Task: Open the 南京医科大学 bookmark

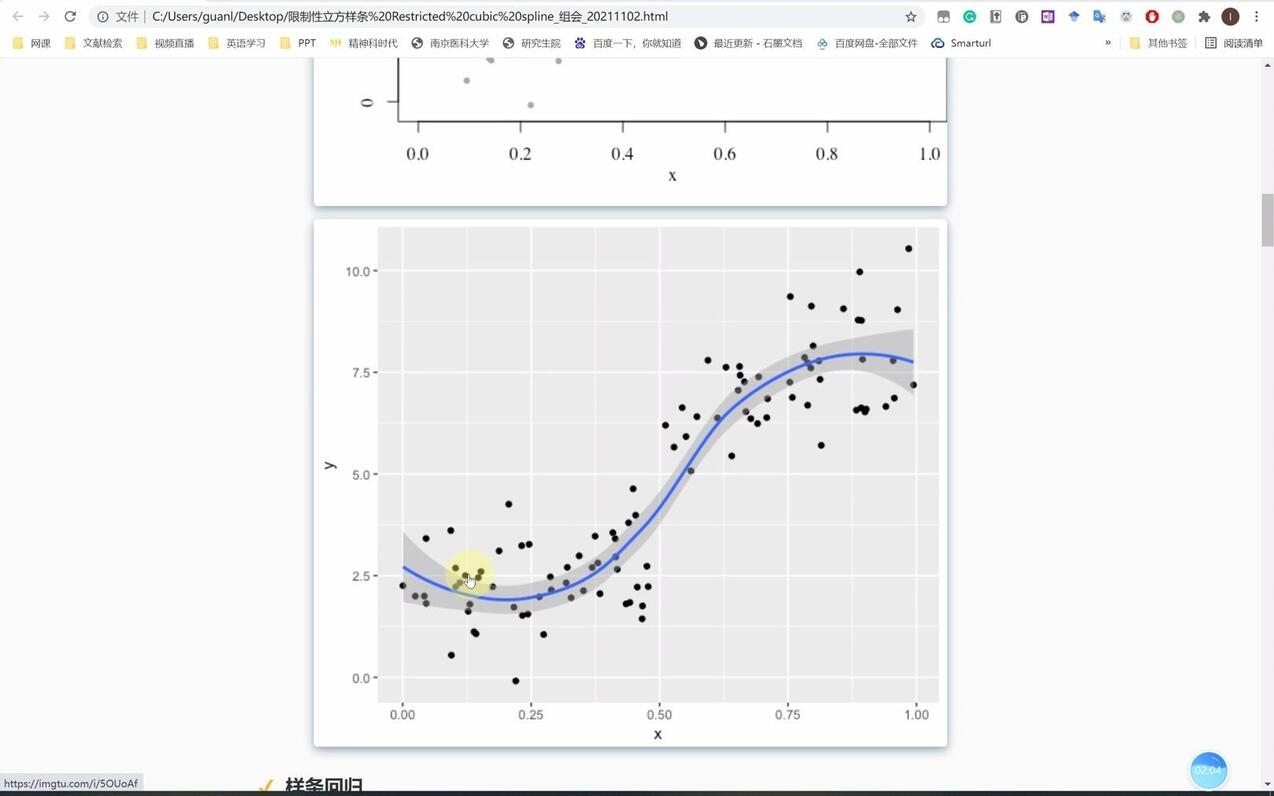Action: (450, 43)
